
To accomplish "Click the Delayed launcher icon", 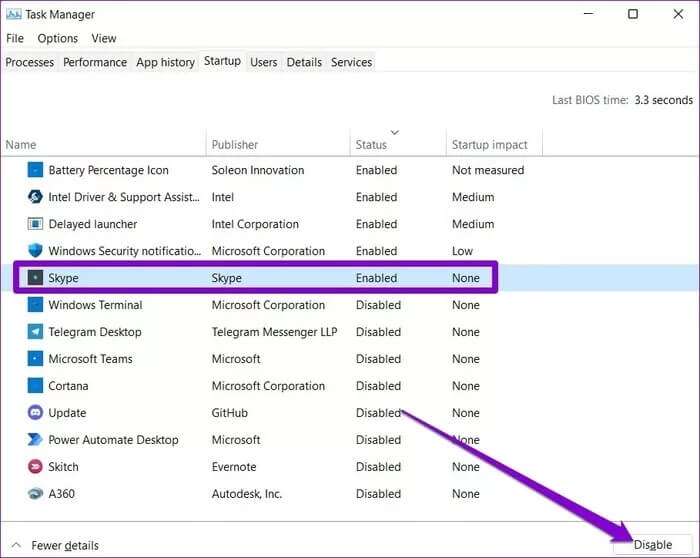I will [35, 224].
